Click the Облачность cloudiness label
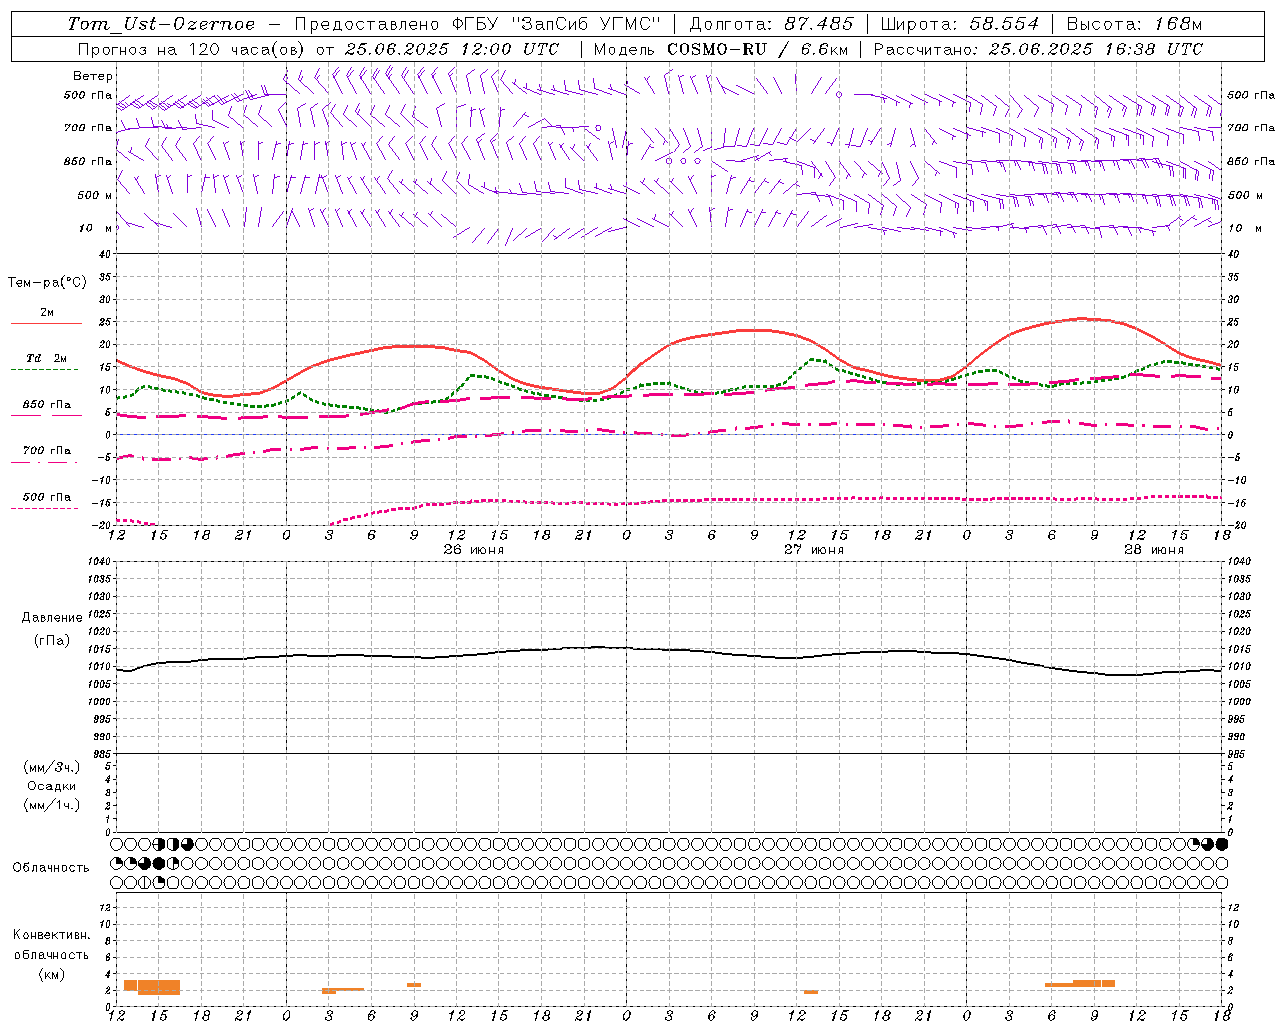Screen dimensions: 1280x1024 [51, 868]
